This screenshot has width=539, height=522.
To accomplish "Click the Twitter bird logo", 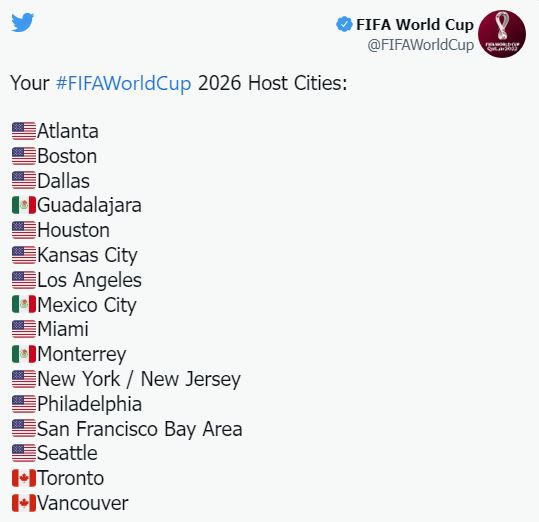I will click(x=22, y=22).
